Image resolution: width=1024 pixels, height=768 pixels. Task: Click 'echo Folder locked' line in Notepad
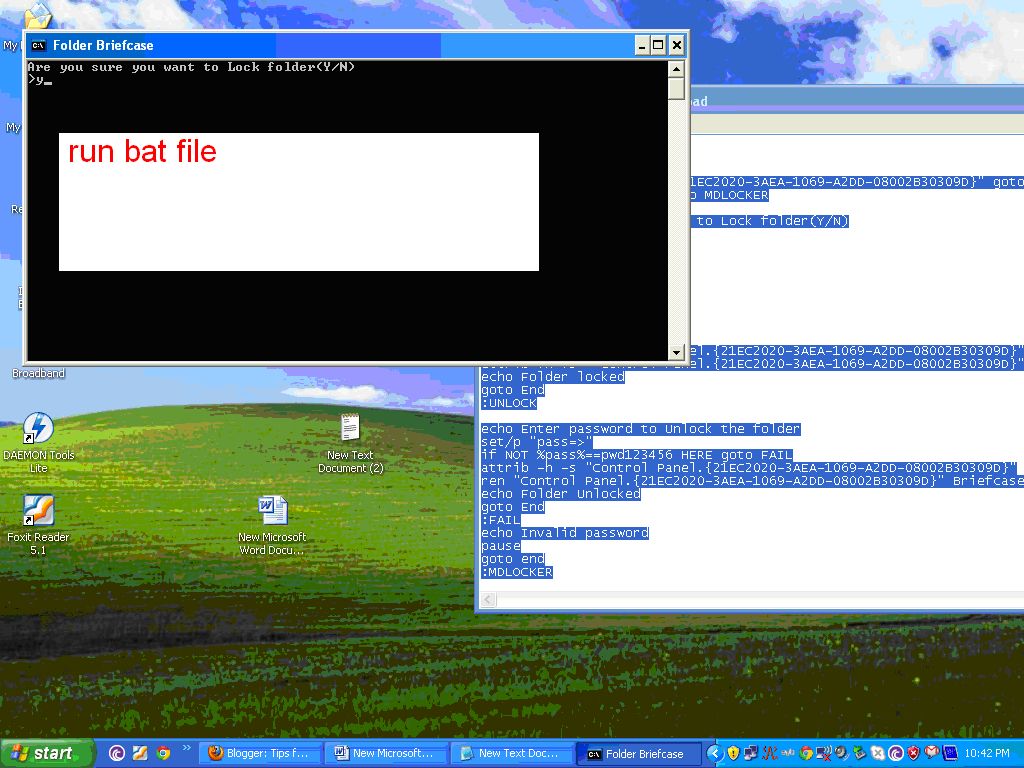click(552, 377)
